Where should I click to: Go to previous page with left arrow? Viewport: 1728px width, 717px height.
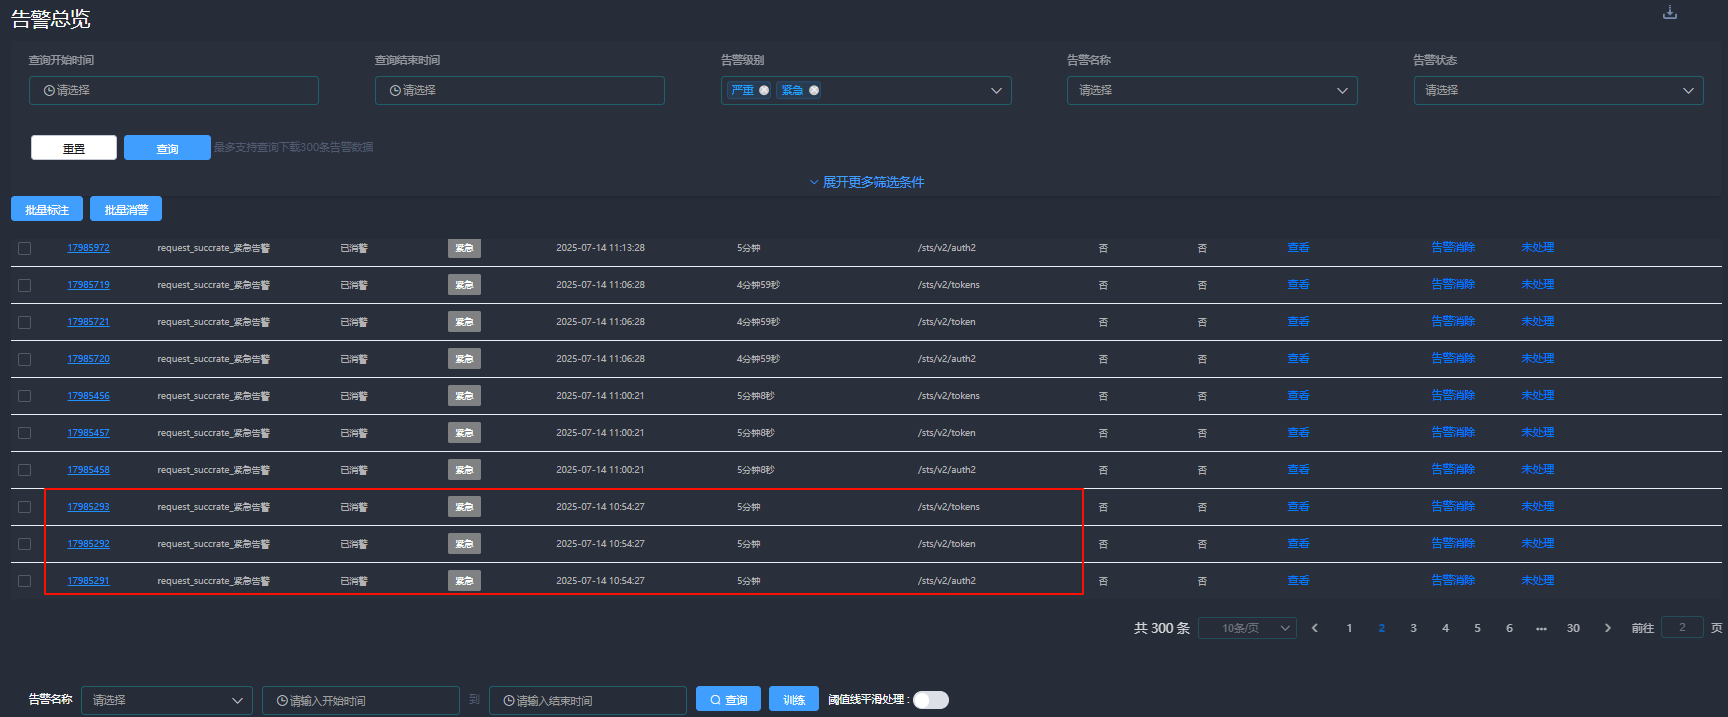pos(1315,628)
